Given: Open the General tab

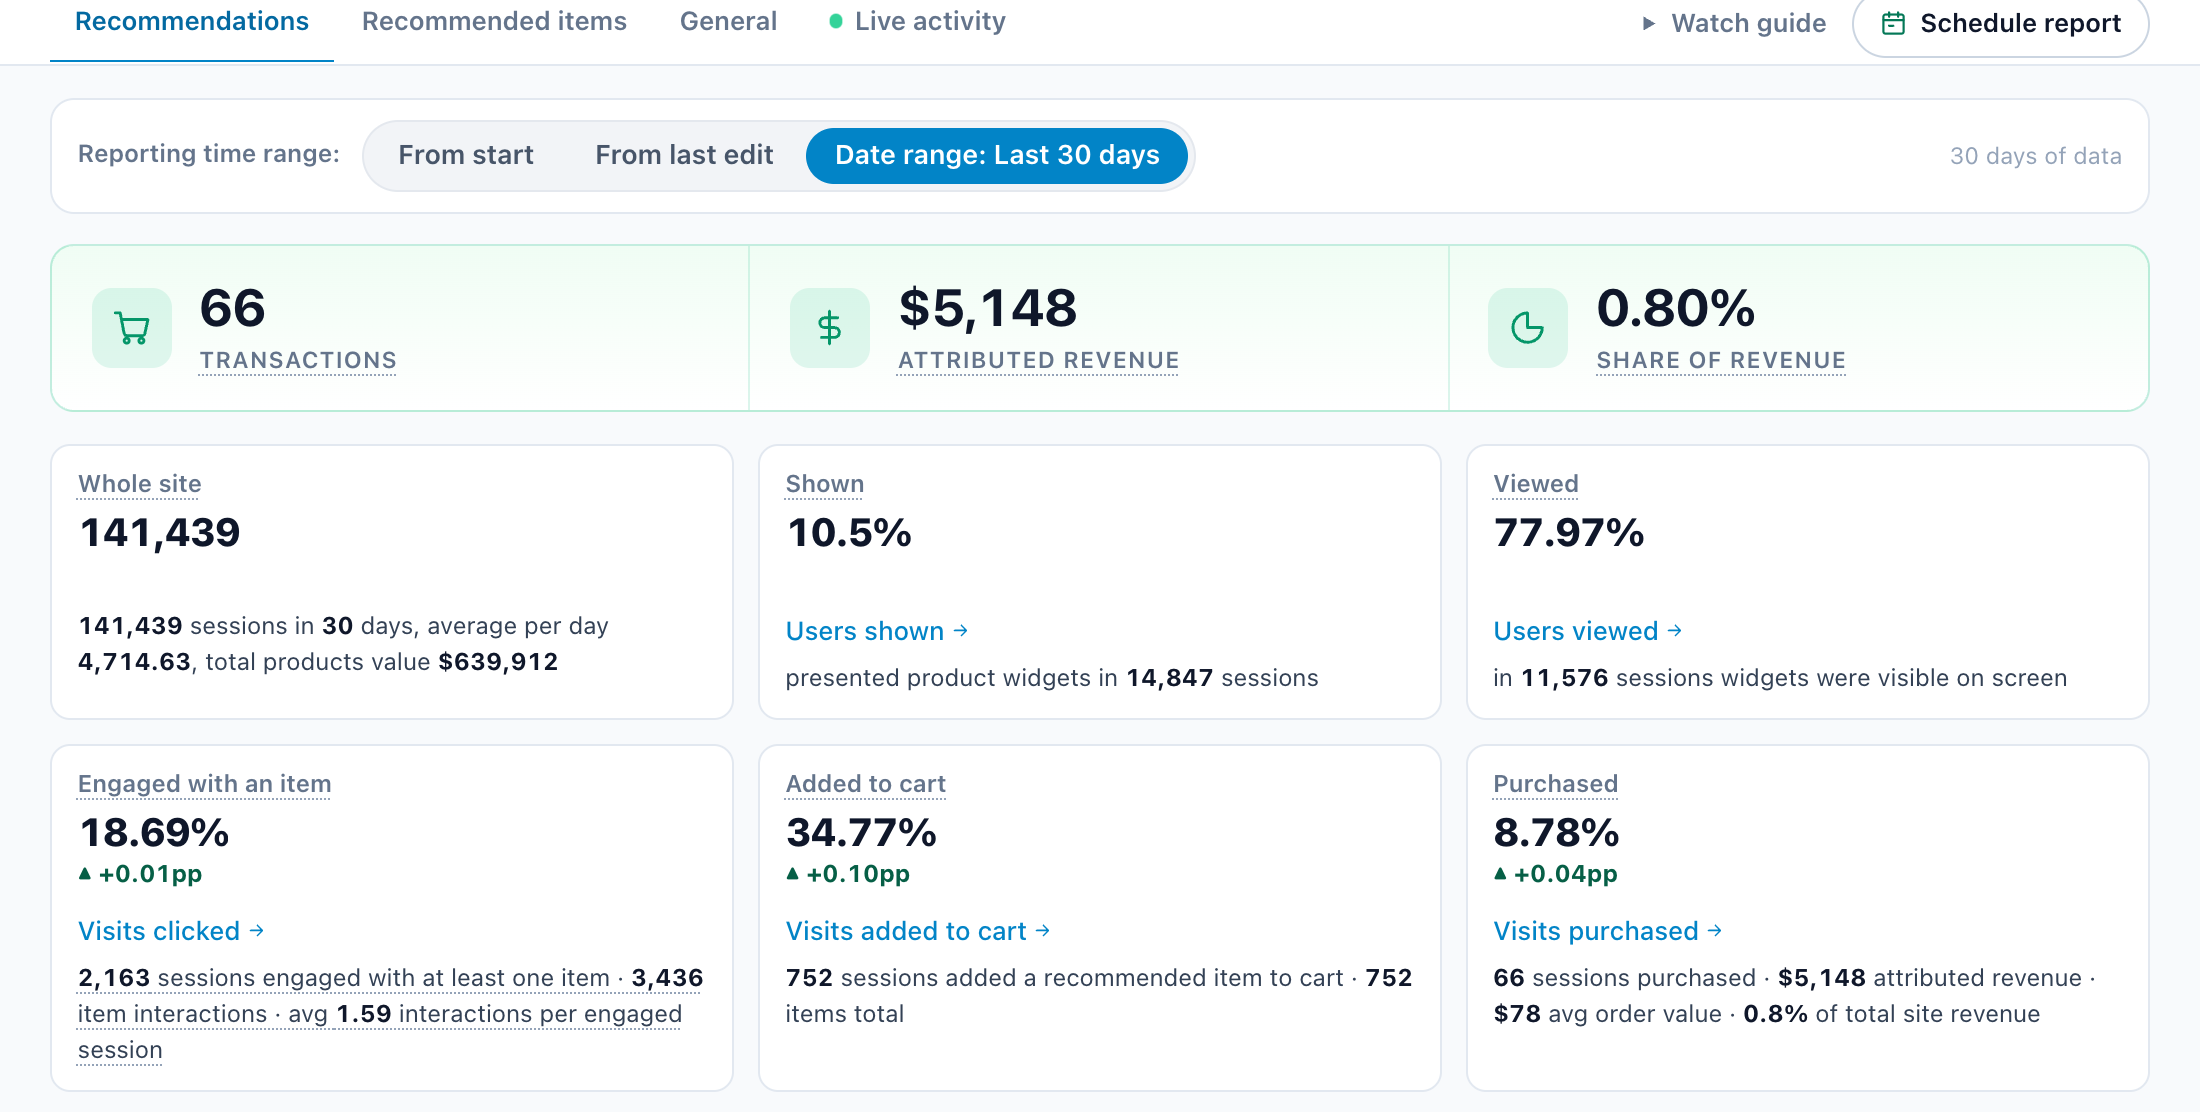Looking at the screenshot, I should tap(728, 22).
